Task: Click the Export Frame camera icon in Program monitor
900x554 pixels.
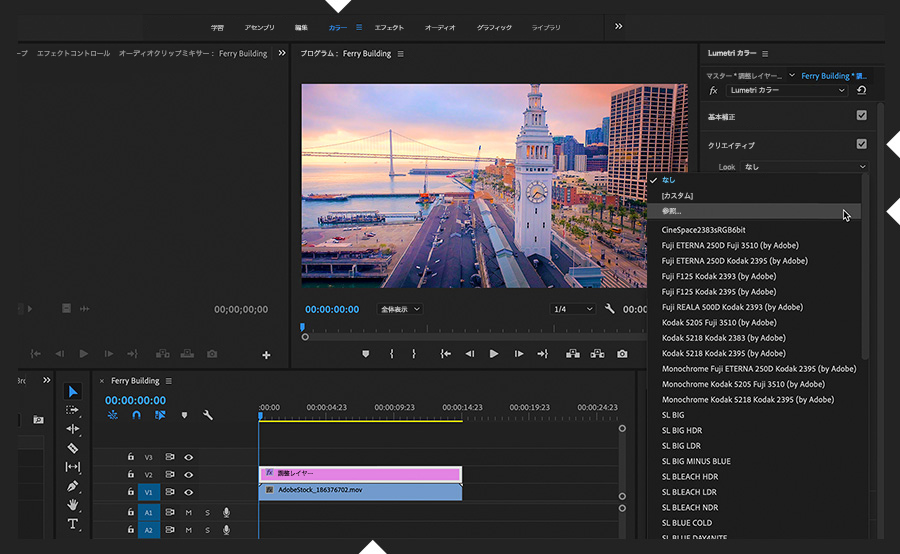Action: point(622,354)
